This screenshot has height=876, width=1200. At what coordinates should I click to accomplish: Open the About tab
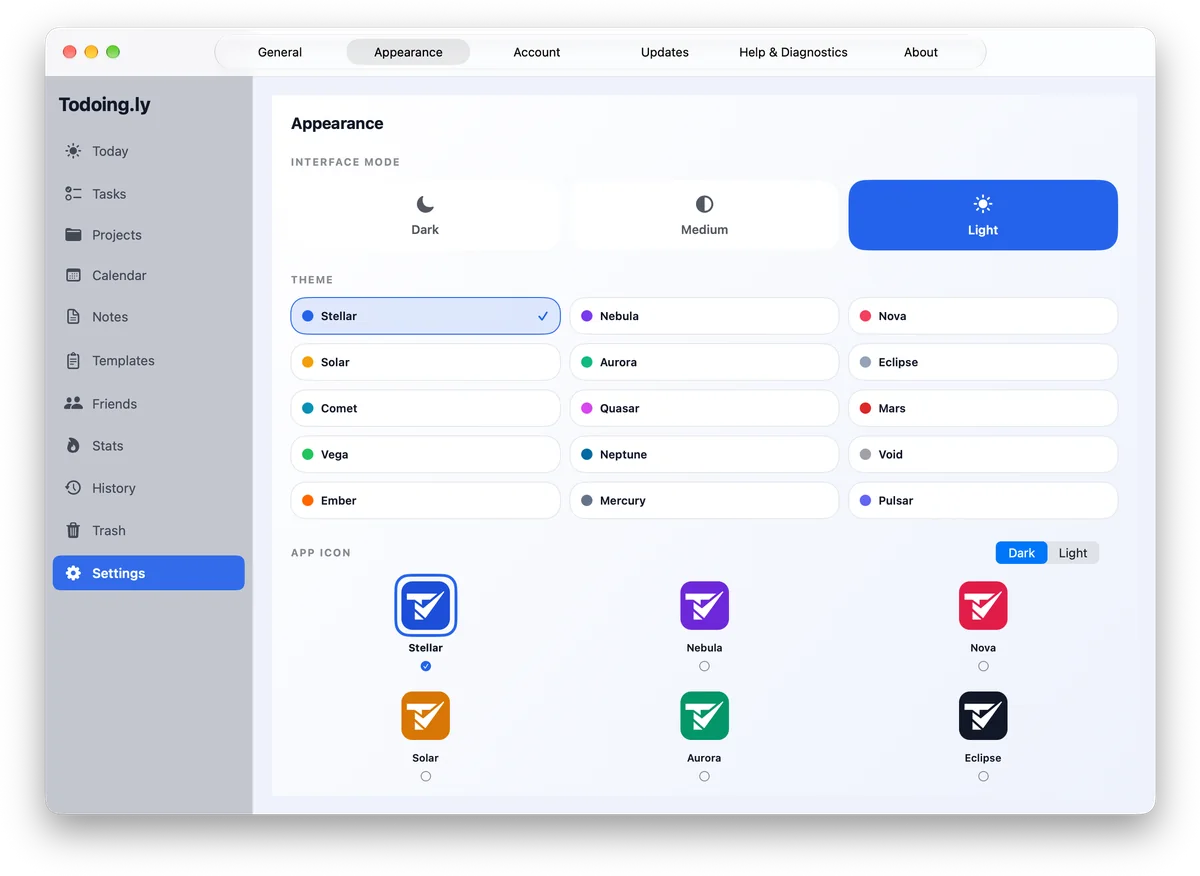point(921,52)
